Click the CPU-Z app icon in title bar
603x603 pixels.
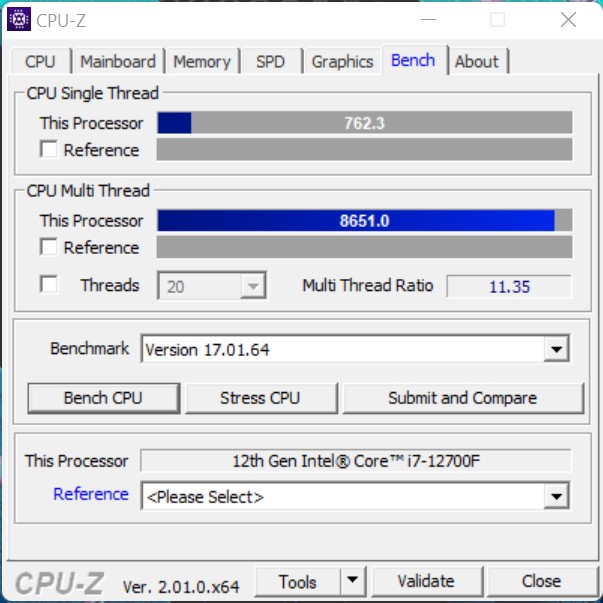coord(19,19)
